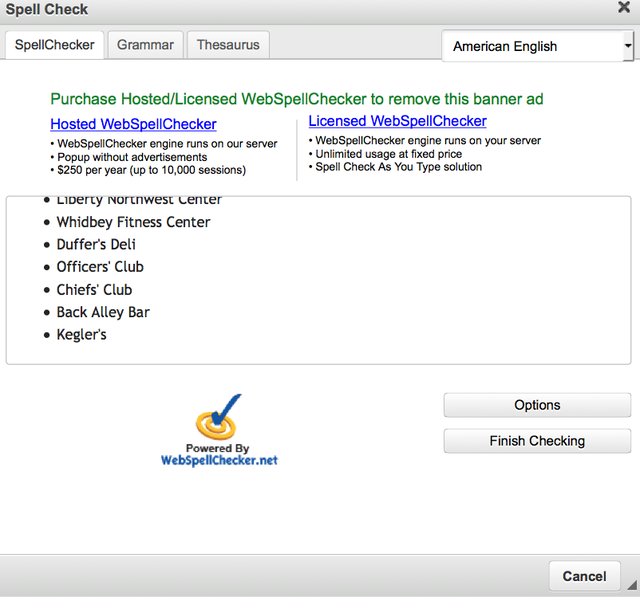Expand the American English language dropdown

point(537,46)
